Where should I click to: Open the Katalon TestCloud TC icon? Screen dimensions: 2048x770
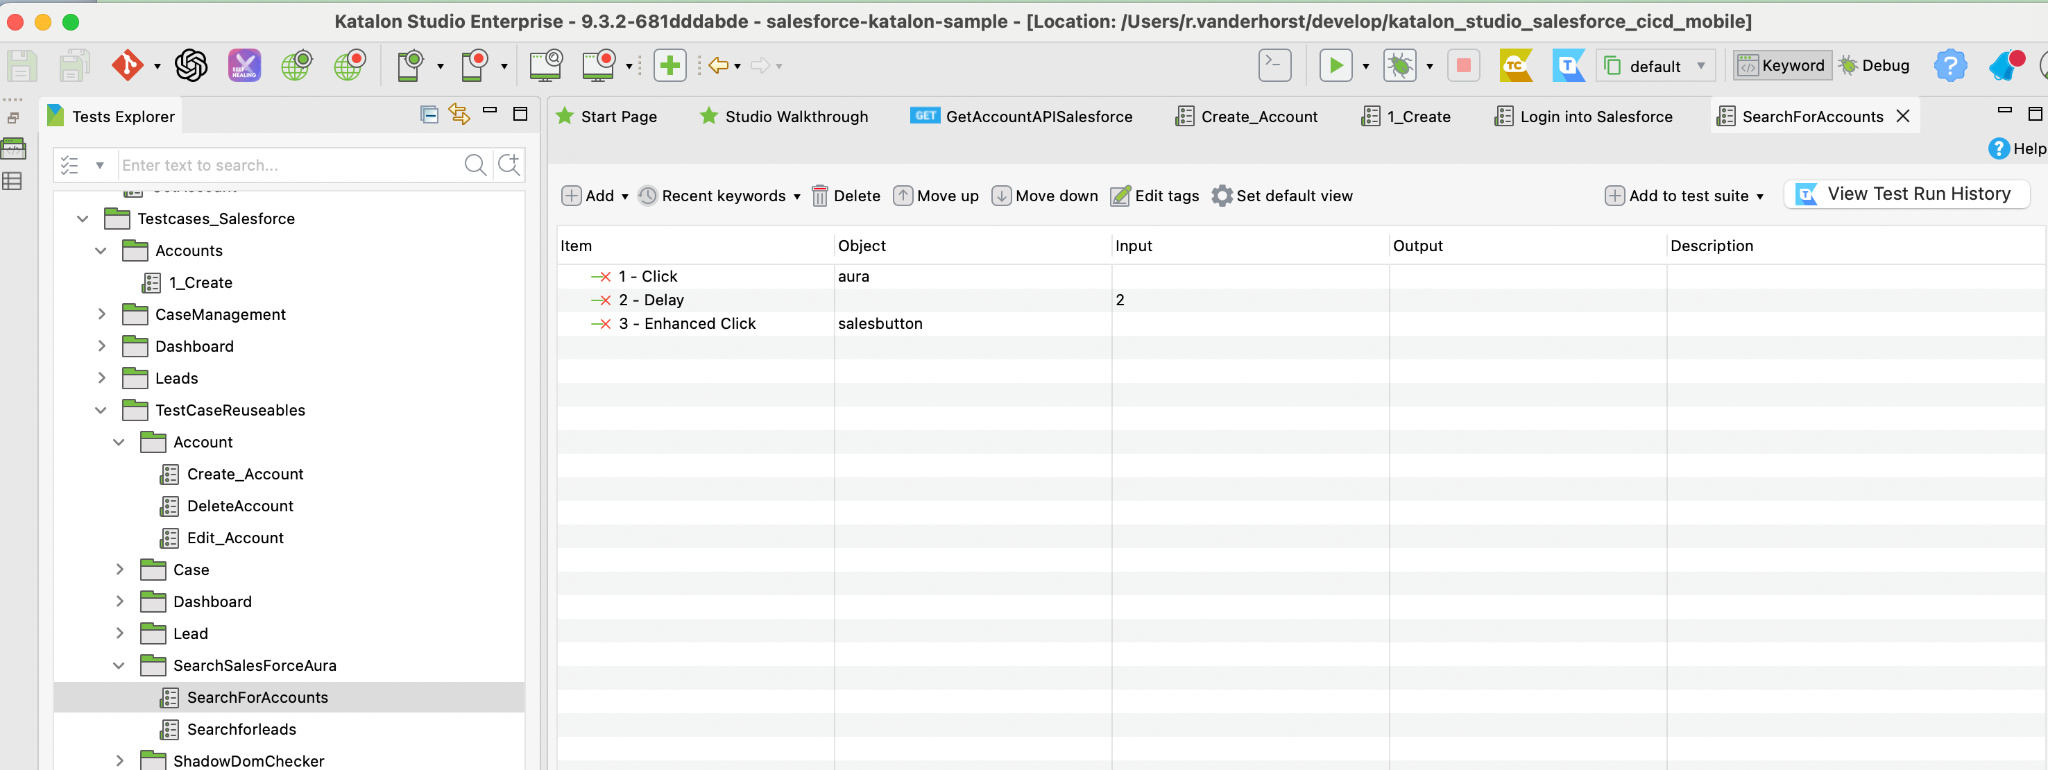coord(1516,66)
